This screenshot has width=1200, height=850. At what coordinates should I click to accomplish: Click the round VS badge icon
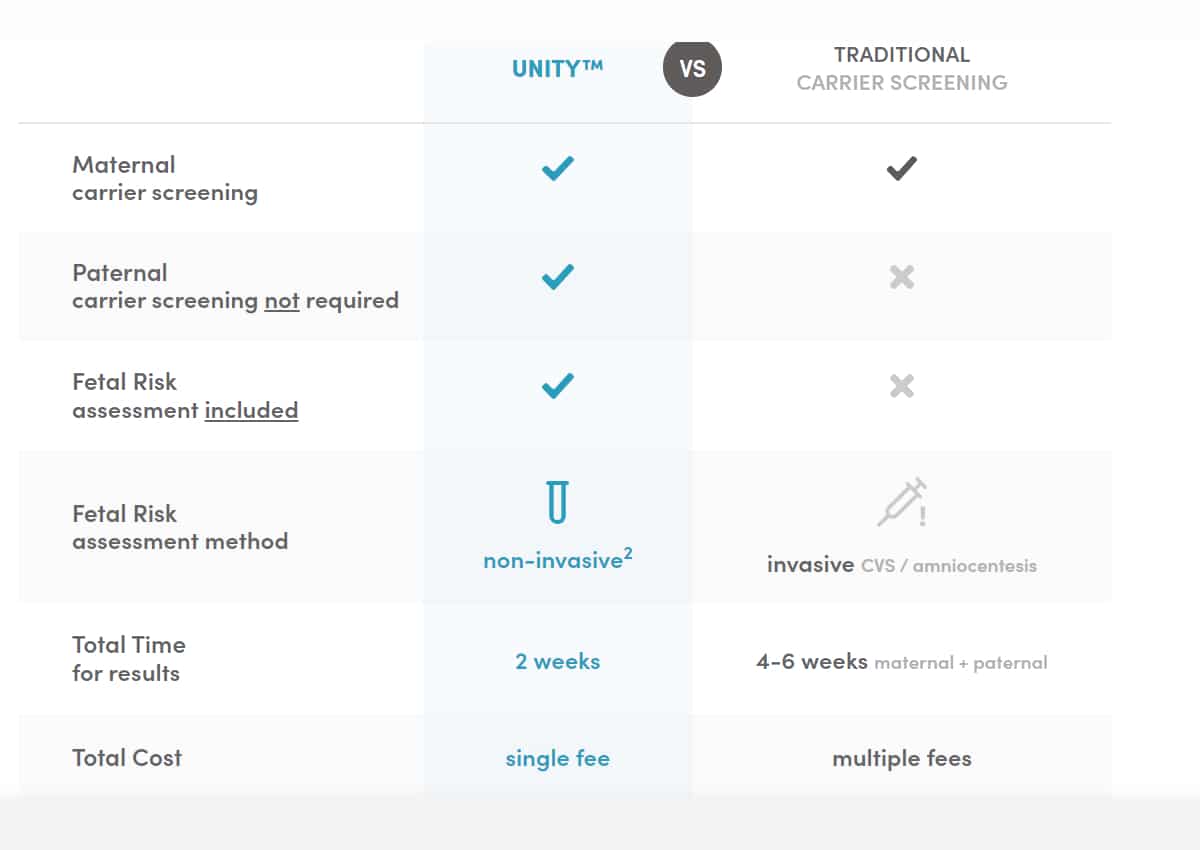coord(692,69)
